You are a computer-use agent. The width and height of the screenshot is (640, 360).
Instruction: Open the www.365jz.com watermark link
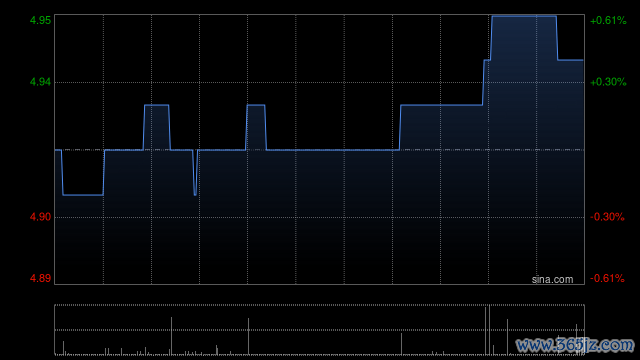pos(575,345)
